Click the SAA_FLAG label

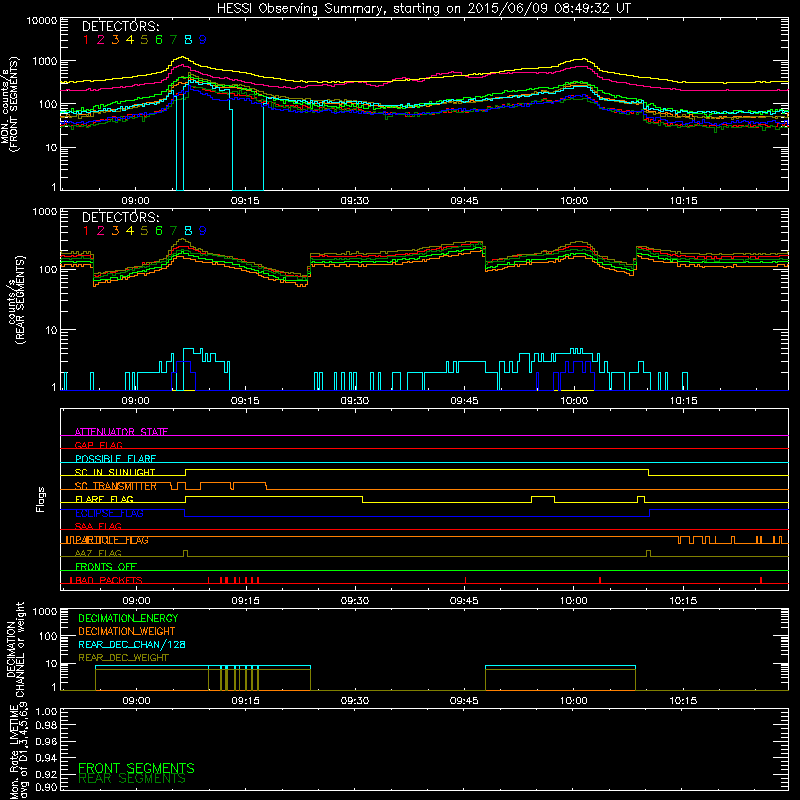coord(98,526)
